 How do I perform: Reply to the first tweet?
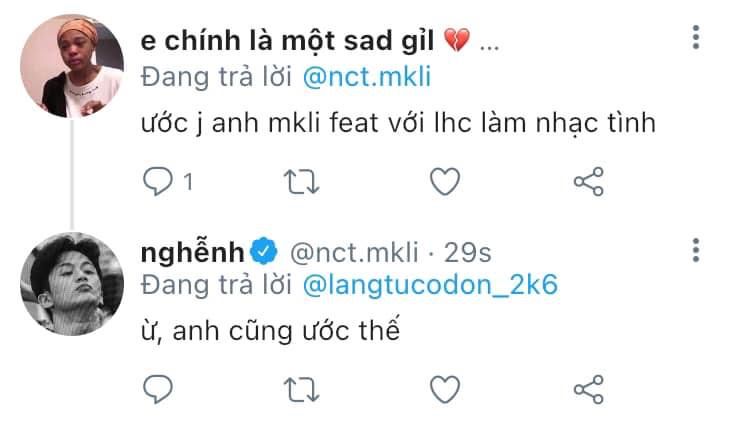click(157, 182)
